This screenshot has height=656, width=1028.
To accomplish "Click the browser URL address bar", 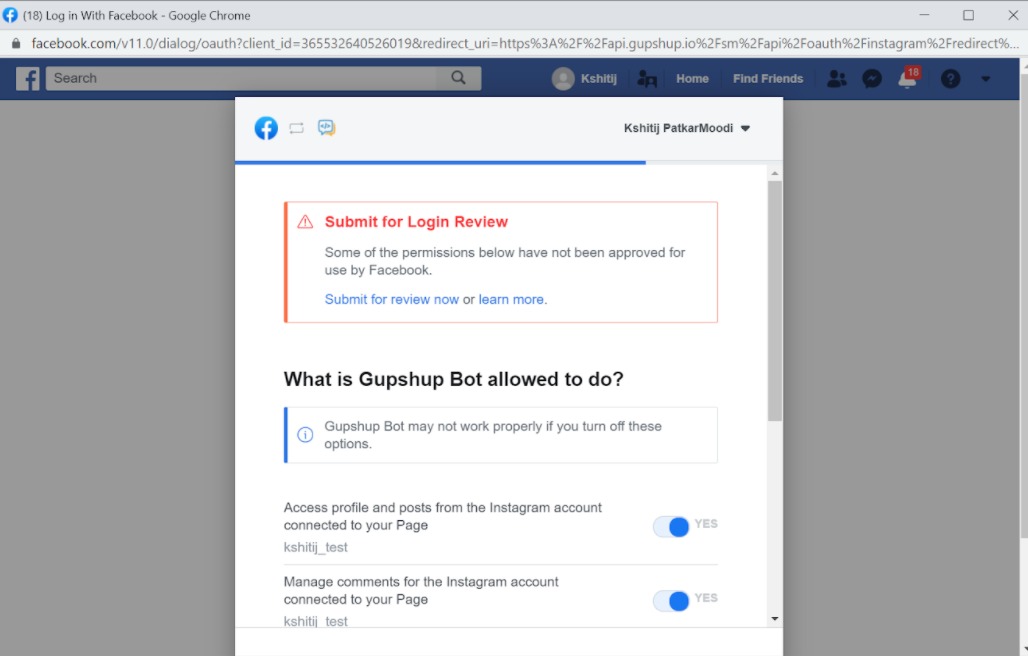I will (x=524, y=44).
